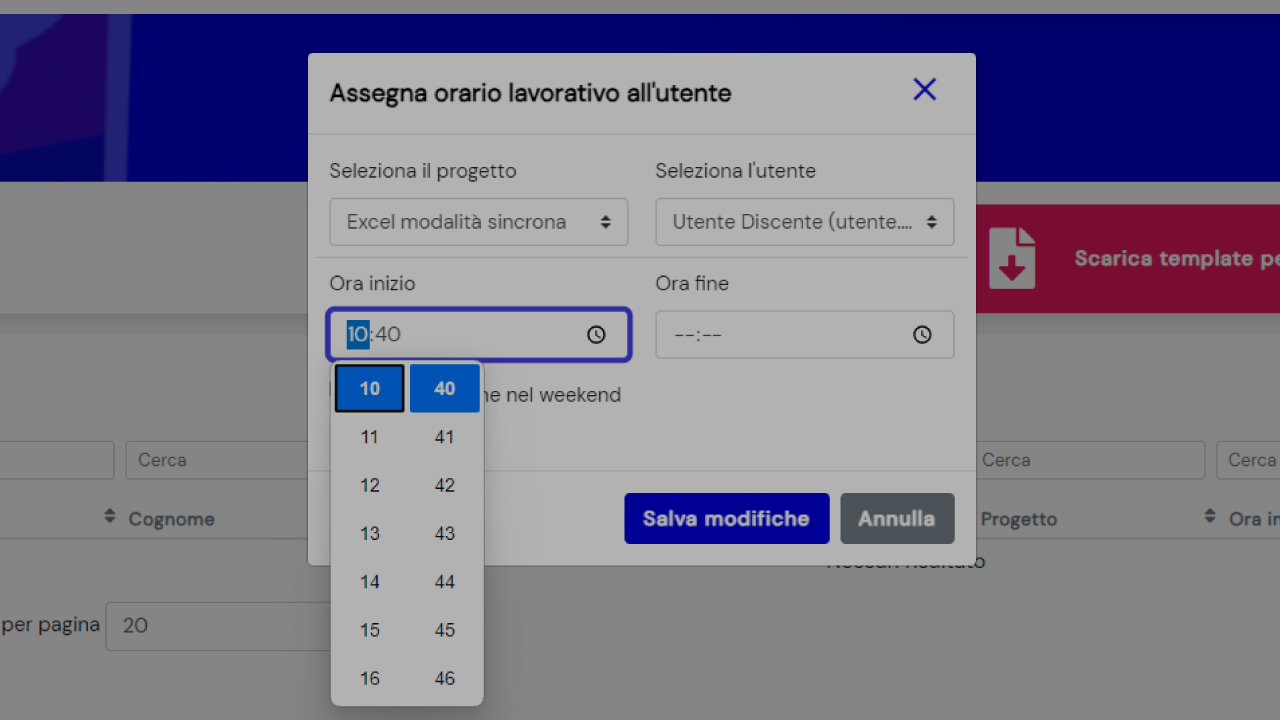The width and height of the screenshot is (1280, 720).
Task: Sort by Ora inizio column arrows
Action: click(x=1210, y=517)
